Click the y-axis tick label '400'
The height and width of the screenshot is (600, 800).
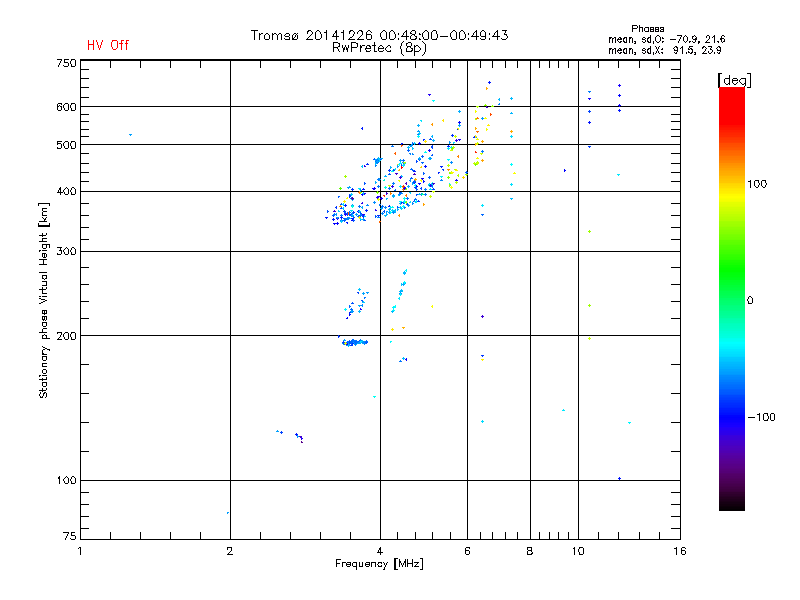66,192
